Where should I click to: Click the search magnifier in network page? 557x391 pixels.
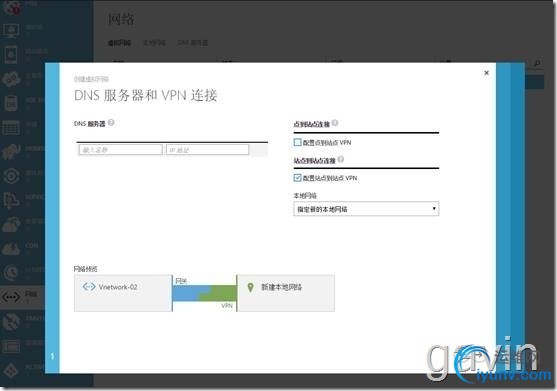pos(537,63)
